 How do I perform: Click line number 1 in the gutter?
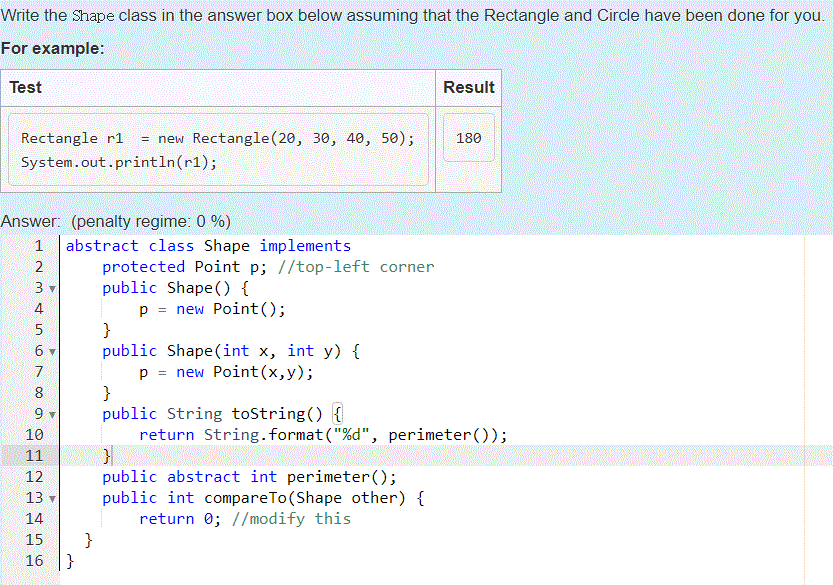click(39, 246)
